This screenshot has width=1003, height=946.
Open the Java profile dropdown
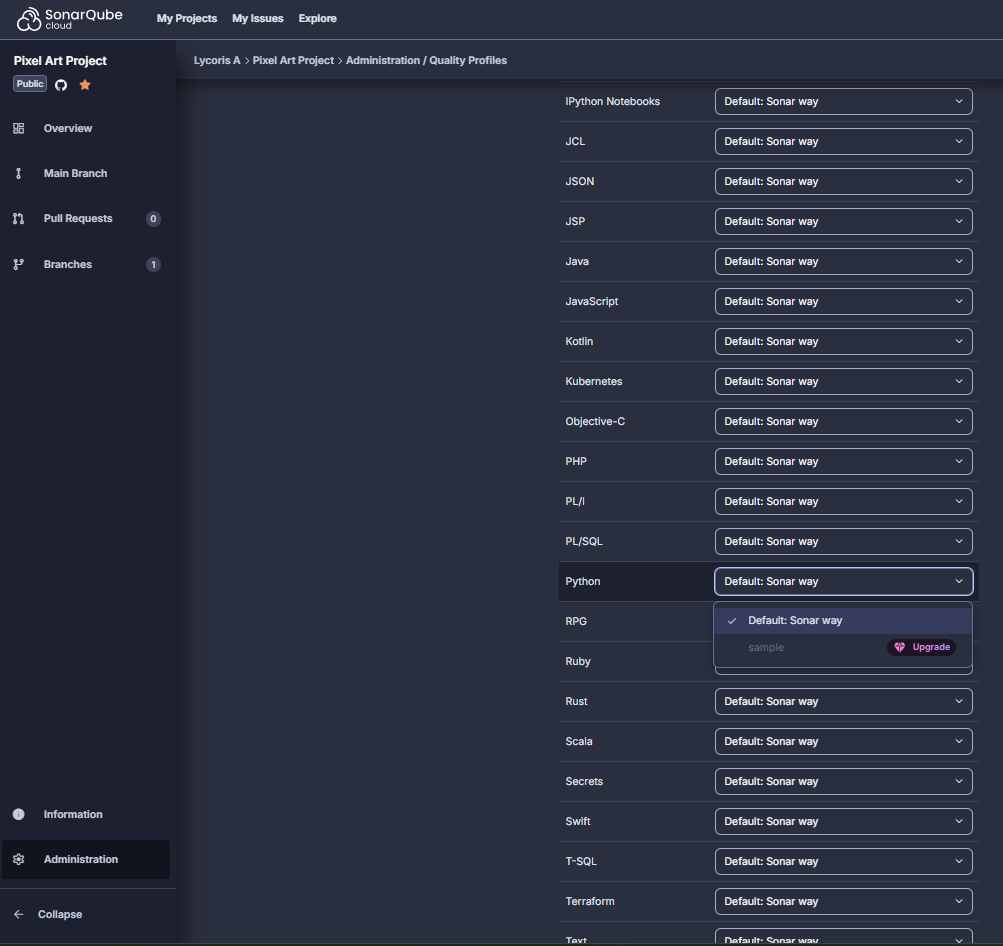tap(843, 262)
